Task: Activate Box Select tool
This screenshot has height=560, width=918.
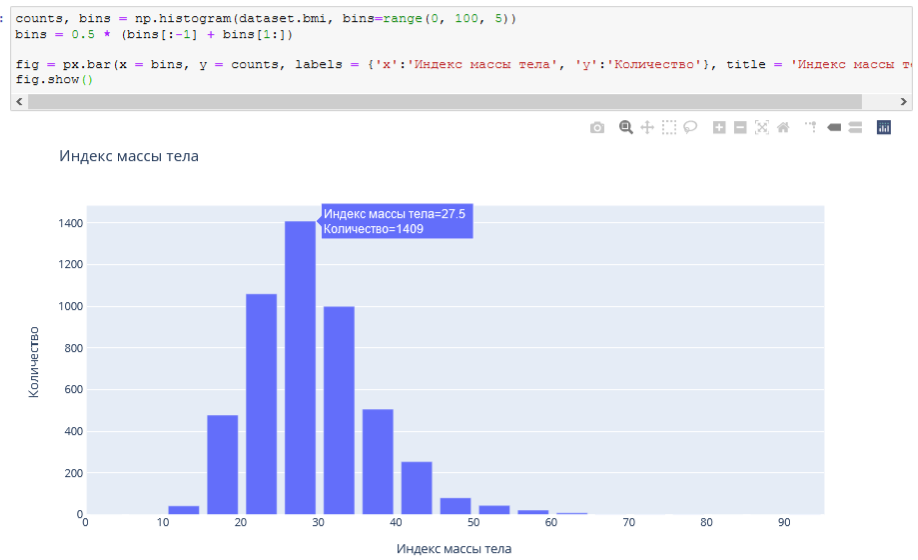Action: pyautogui.click(x=669, y=128)
